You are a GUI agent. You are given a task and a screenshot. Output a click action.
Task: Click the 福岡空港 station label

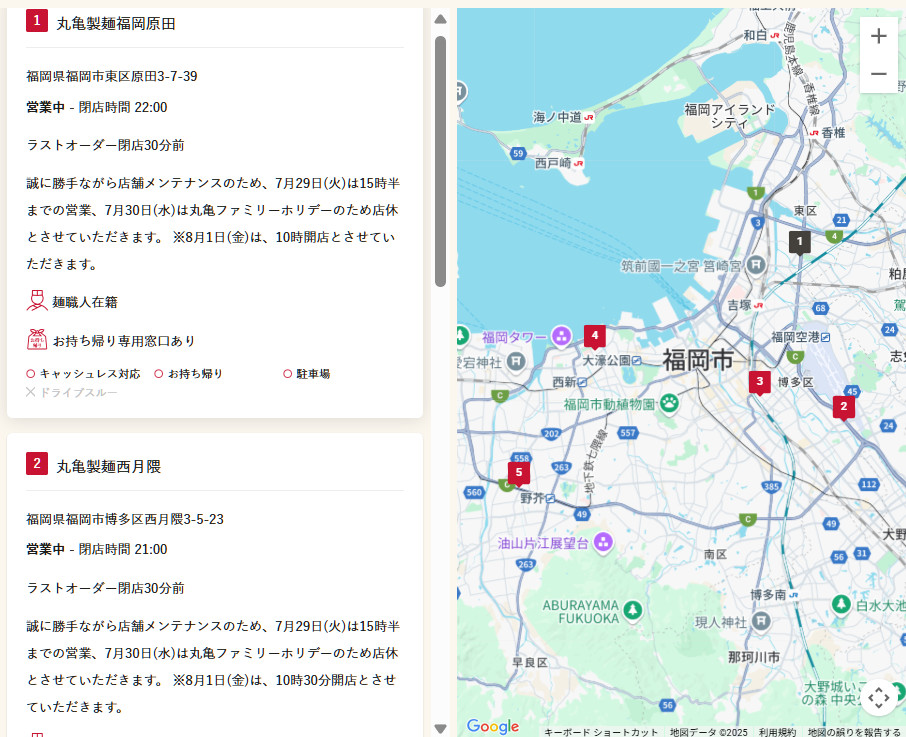pyautogui.click(x=796, y=337)
